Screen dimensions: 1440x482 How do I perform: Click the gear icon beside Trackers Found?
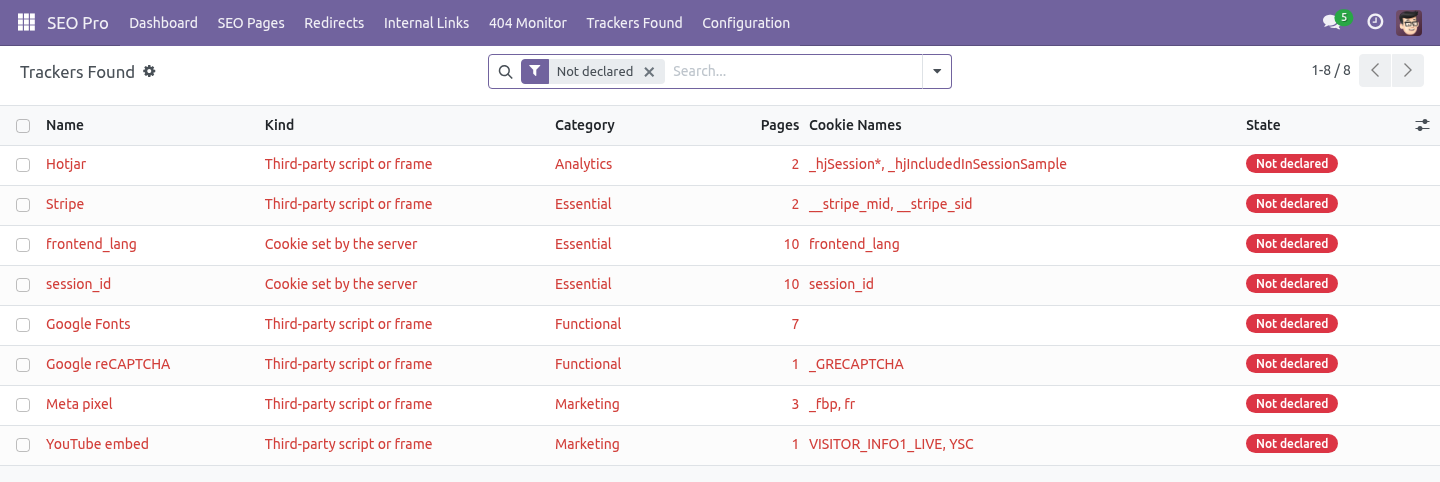(x=149, y=71)
